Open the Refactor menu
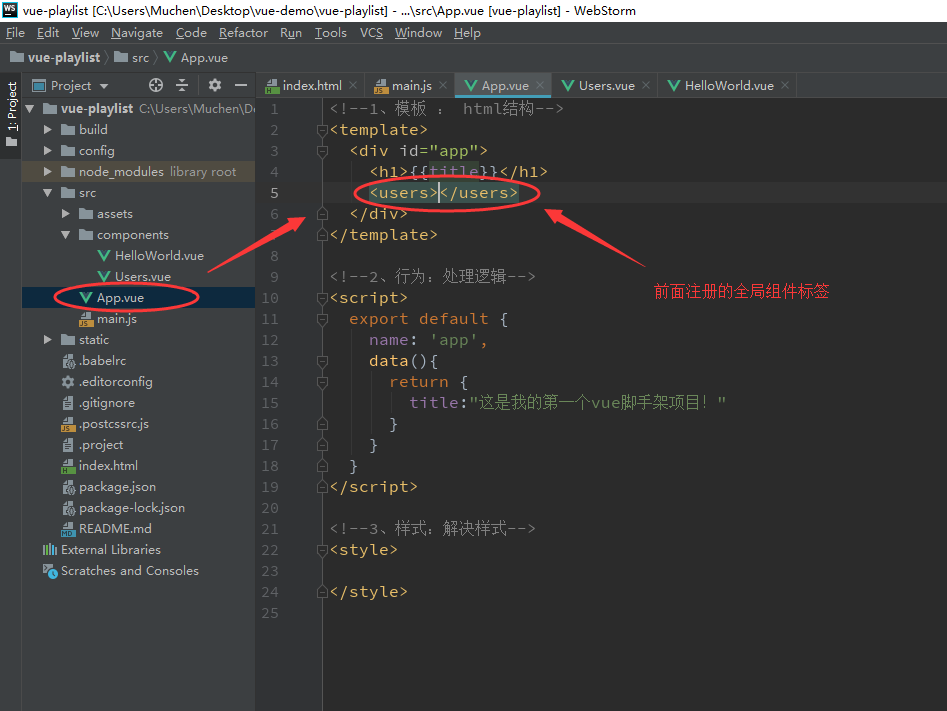 coord(243,32)
